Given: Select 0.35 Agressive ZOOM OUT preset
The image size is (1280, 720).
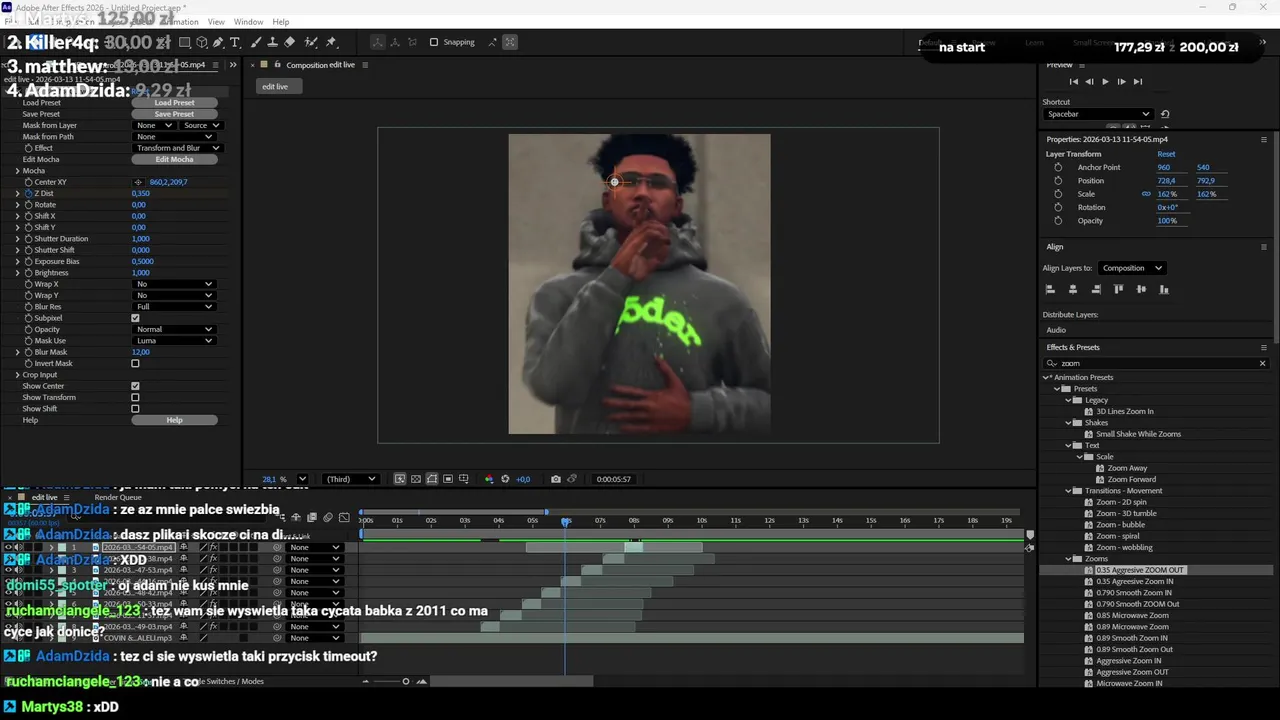Looking at the screenshot, I should 1139,570.
